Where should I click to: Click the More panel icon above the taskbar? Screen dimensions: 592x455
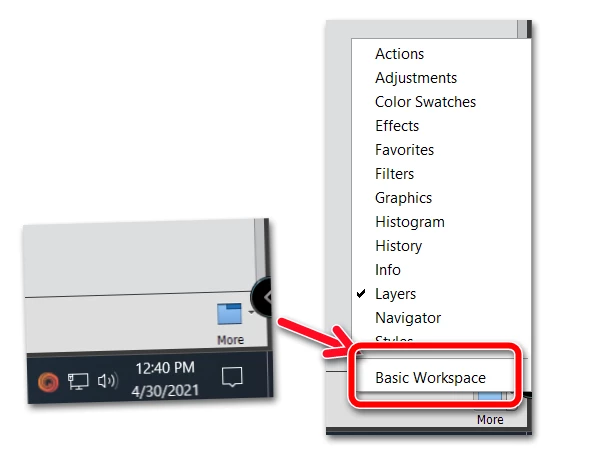(x=229, y=314)
